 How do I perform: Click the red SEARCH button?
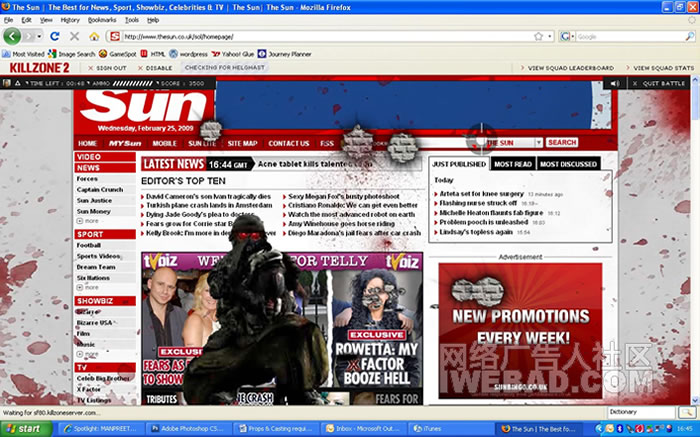tap(562, 142)
